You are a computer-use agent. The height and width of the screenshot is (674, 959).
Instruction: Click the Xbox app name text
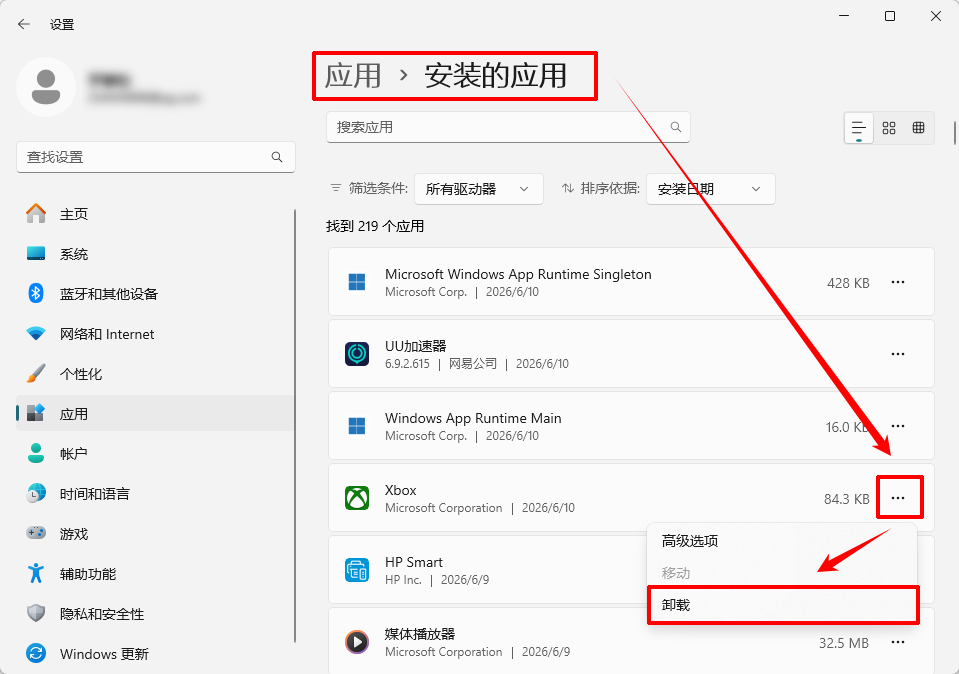[x=401, y=491]
